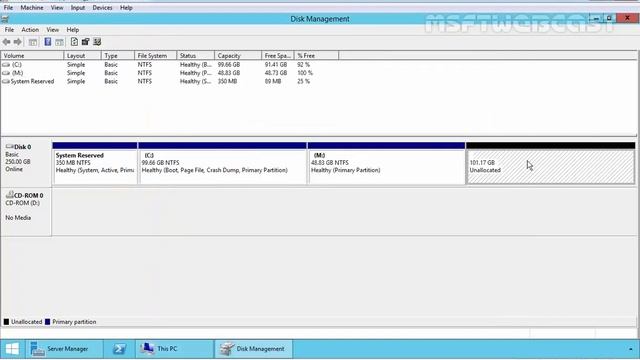Click the CD-ROM 0 (D:) label

pyautogui.click(x=26, y=212)
